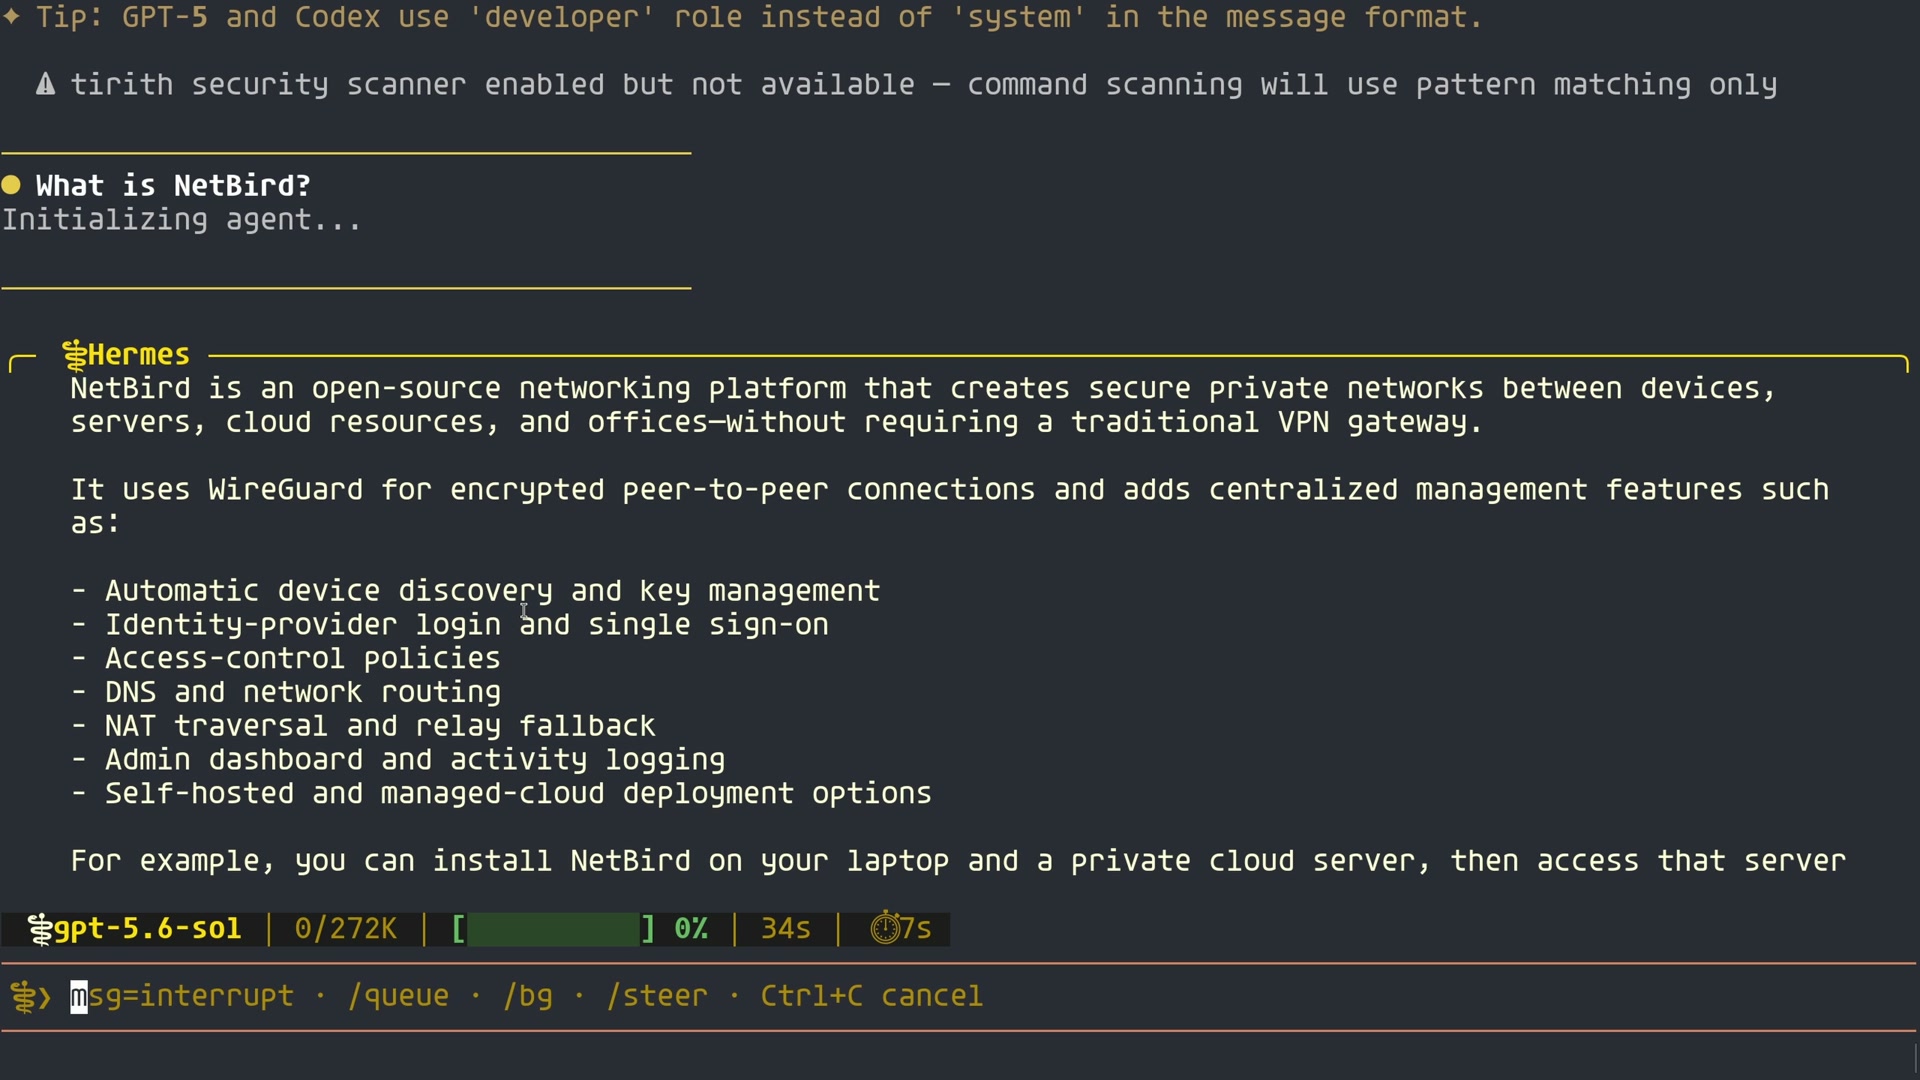Click the msg=interrupt hint text
Viewport: 1920px width, 1080px height.
pyautogui.click(x=182, y=996)
